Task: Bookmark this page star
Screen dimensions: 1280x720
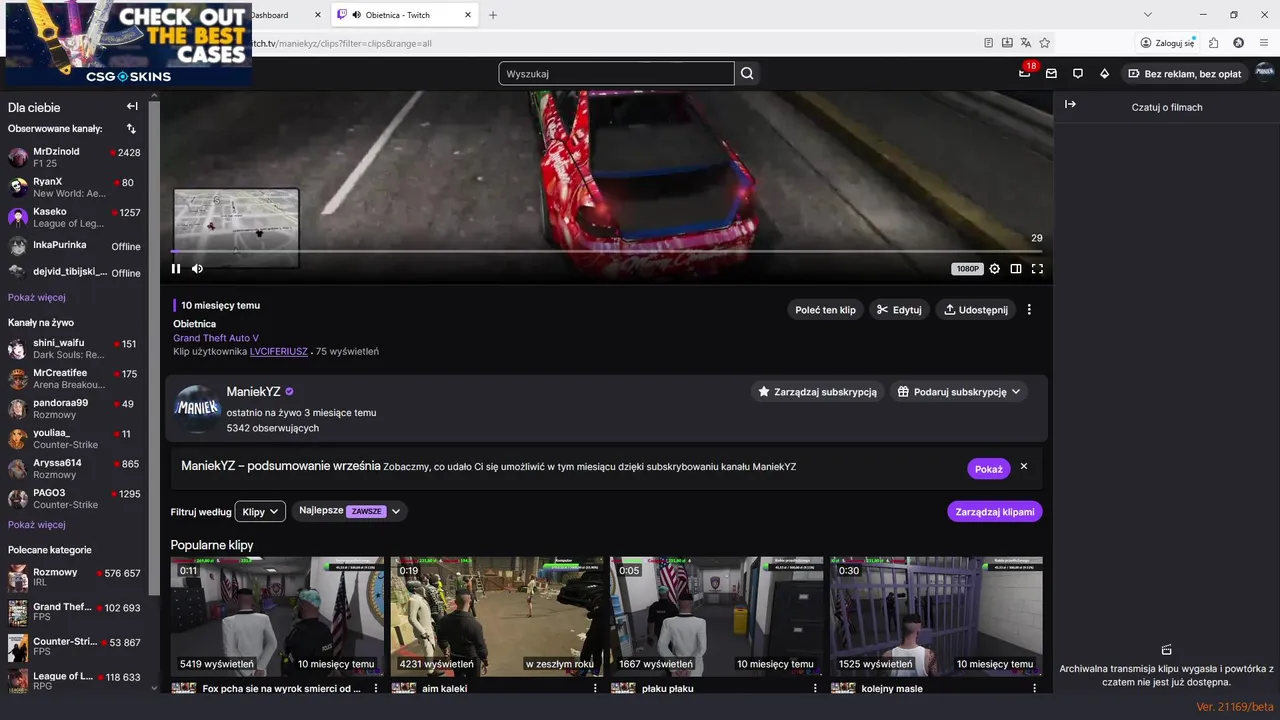Action: coord(1044,43)
